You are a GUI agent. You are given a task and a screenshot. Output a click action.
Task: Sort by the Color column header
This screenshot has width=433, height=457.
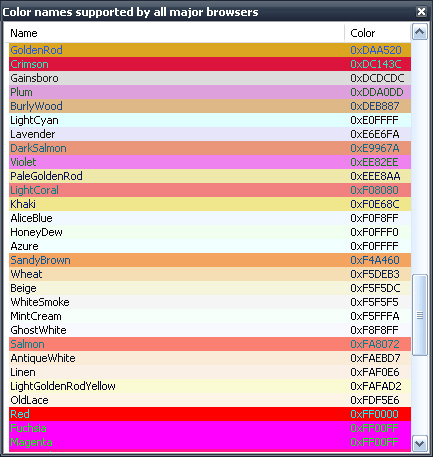tap(378, 33)
